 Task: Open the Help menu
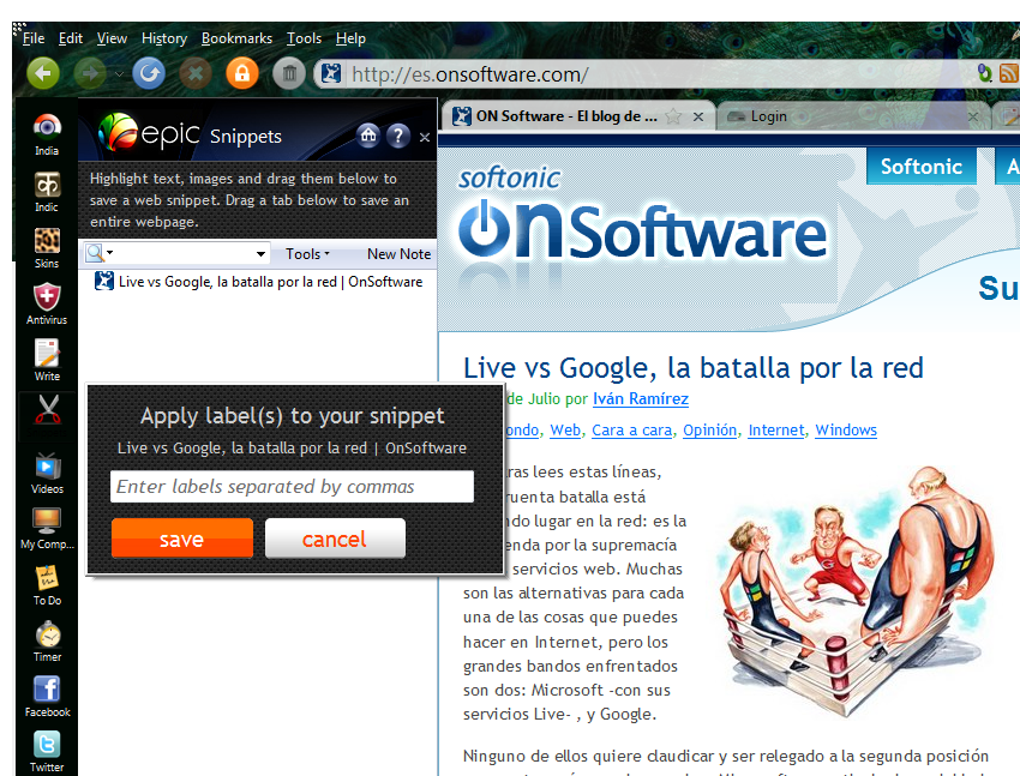(351, 38)
